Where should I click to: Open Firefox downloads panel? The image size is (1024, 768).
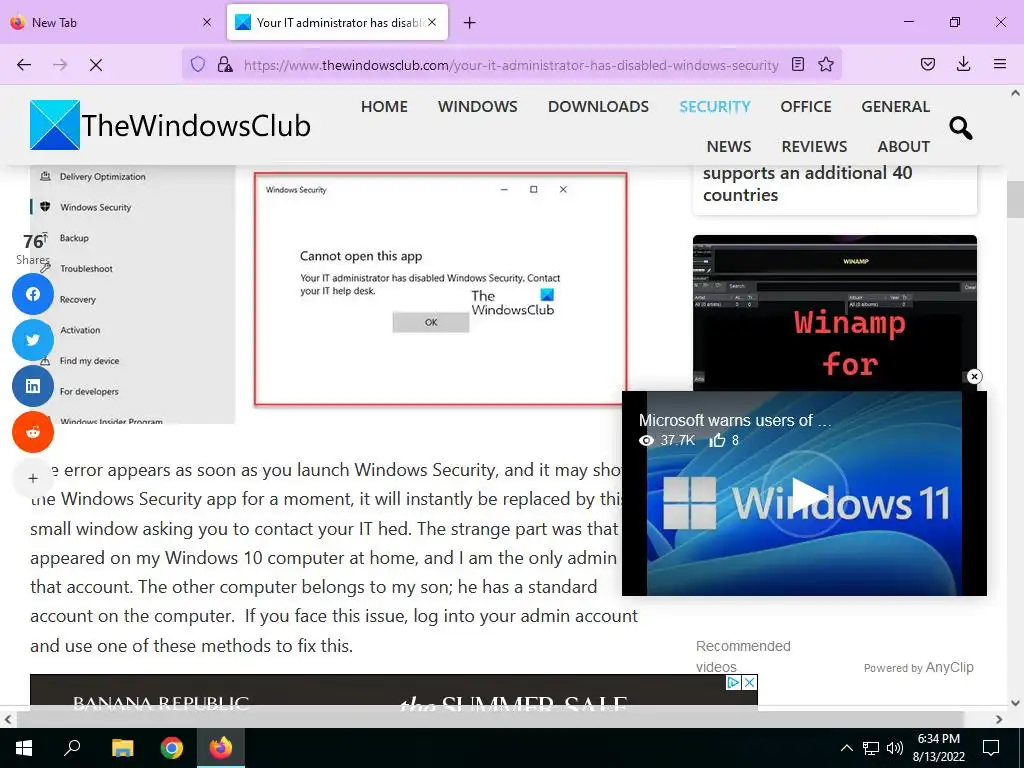(x=963, y=64)
